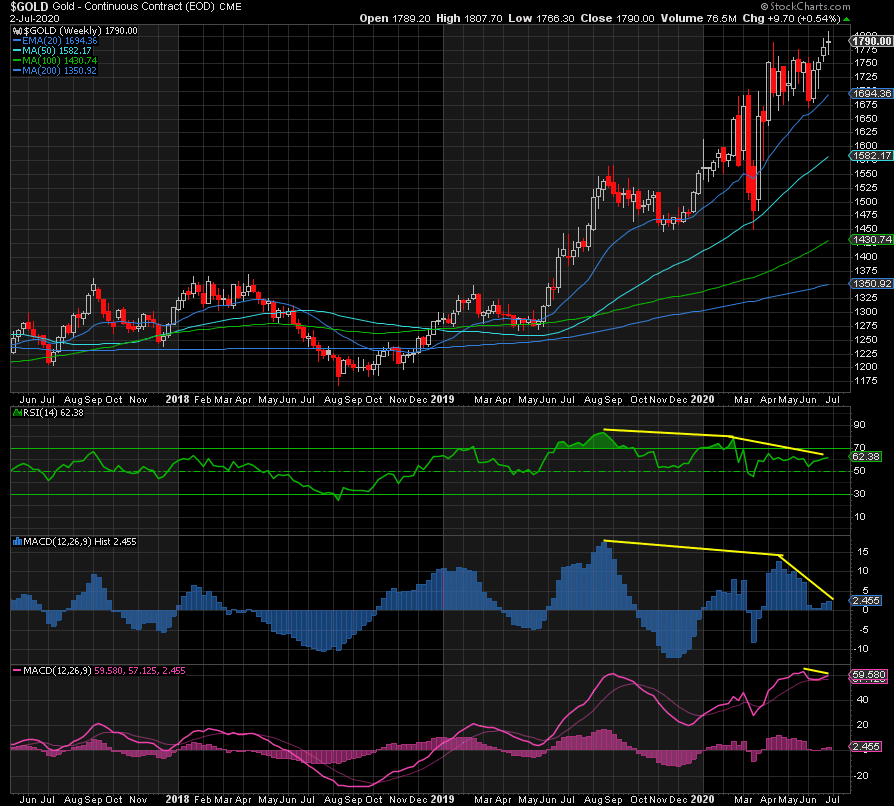The image size is (894, 806).
Task: Click the 2018 year label on time axis
Action: (x=178, y=399)
